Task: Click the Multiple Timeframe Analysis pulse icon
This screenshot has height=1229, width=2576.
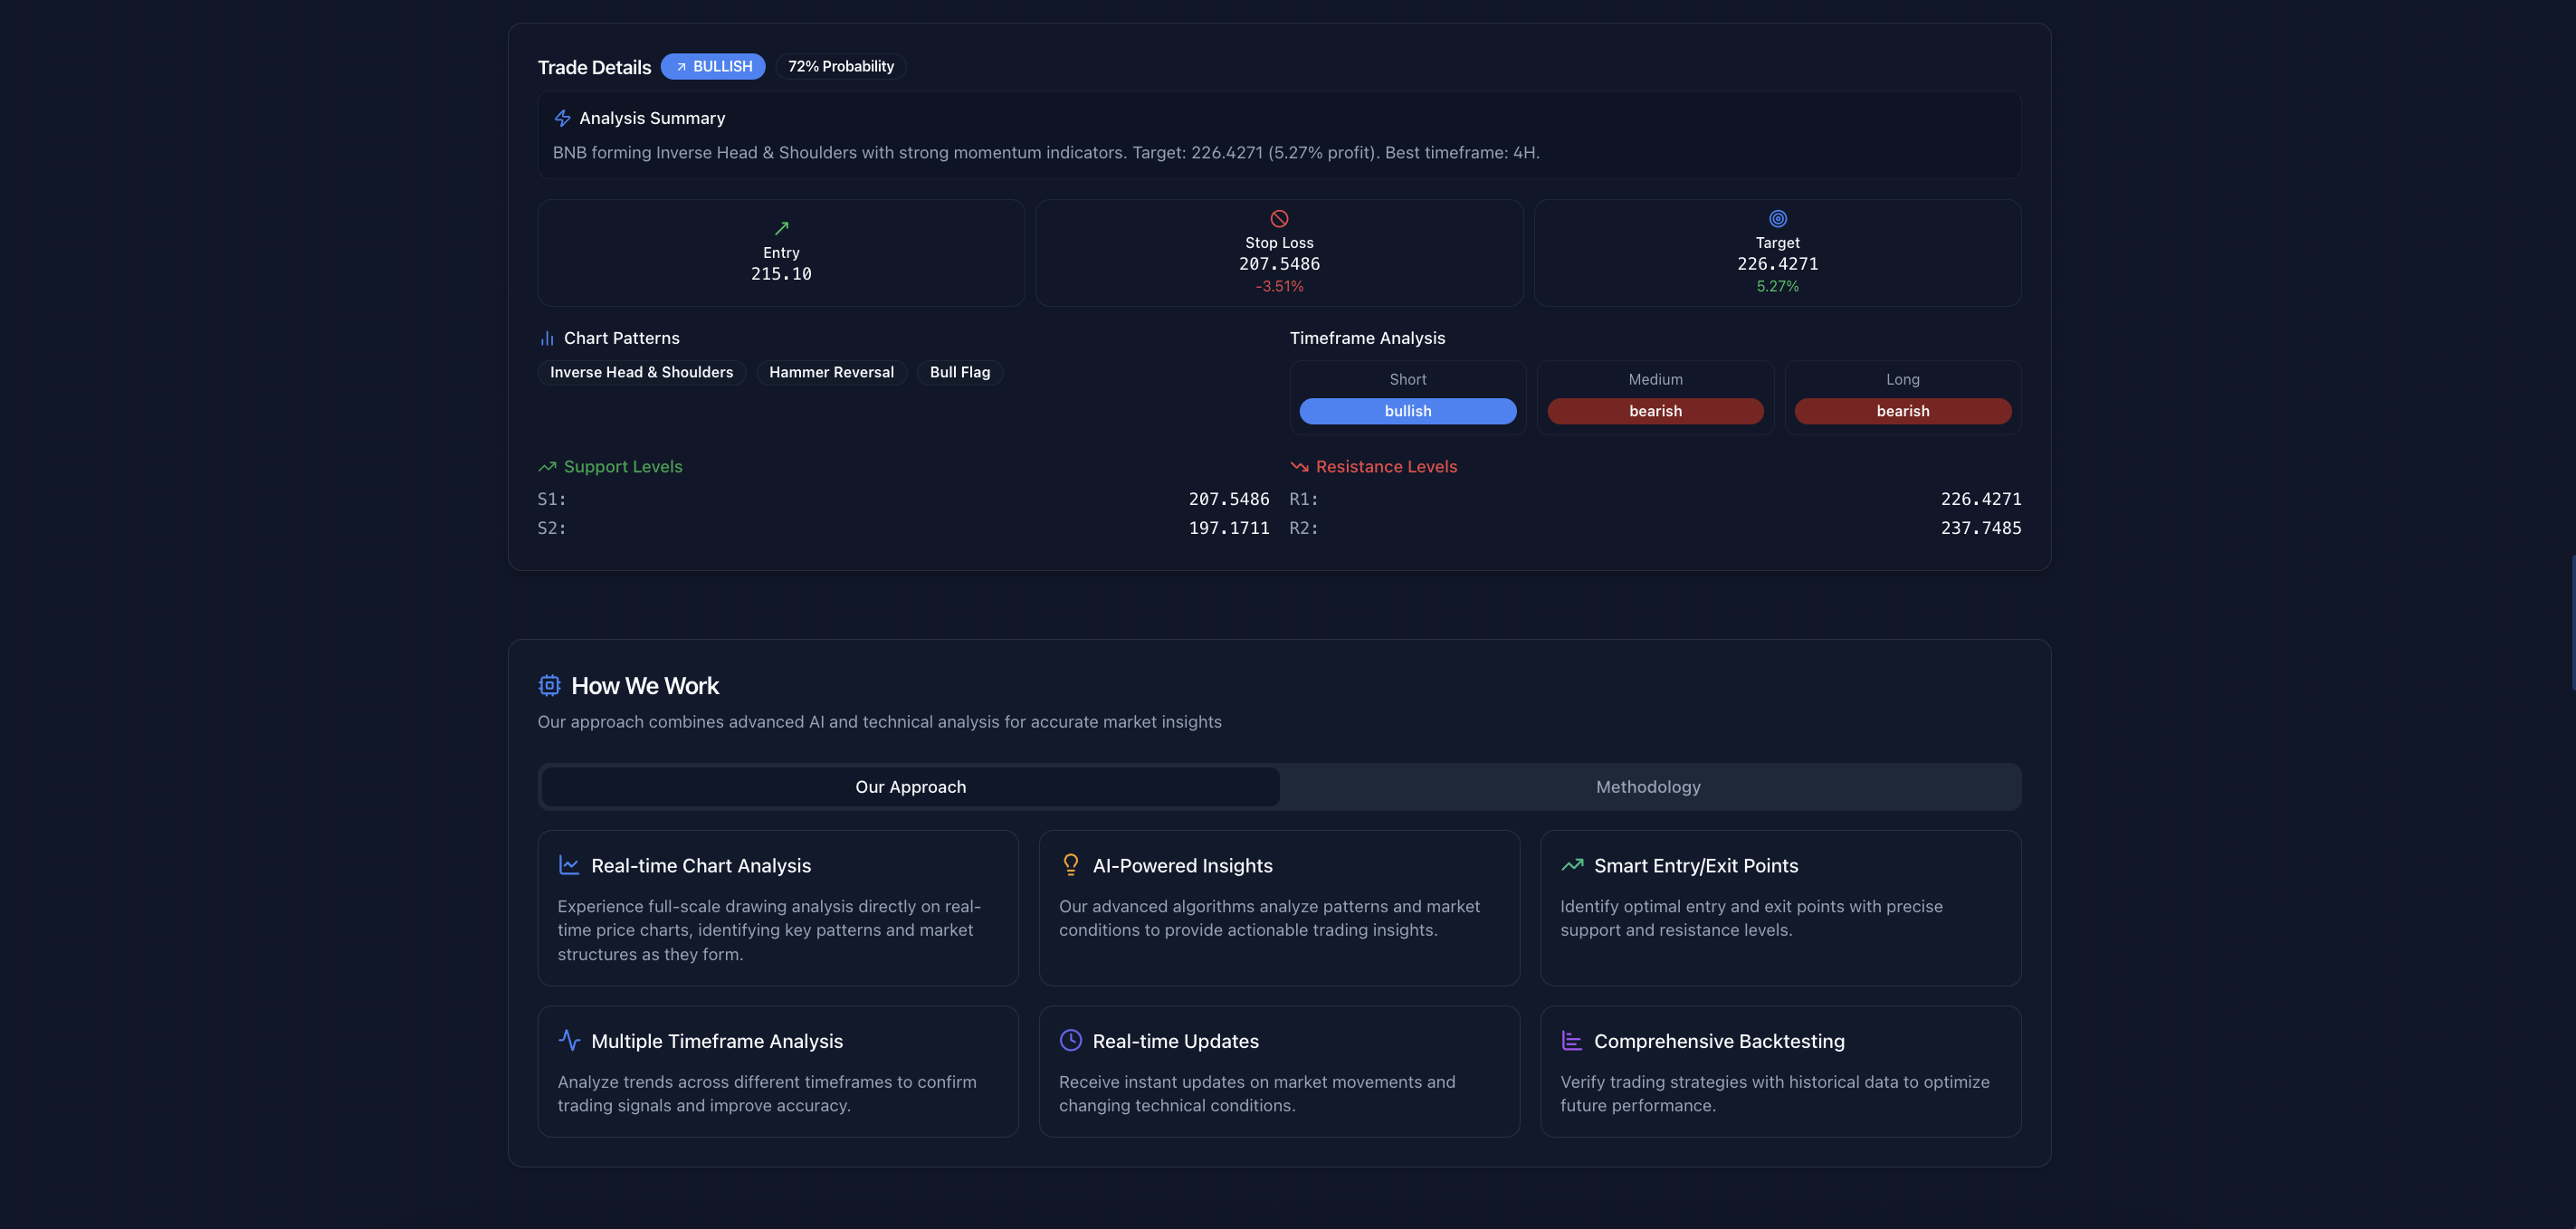Action: [x=569, y=1040]
